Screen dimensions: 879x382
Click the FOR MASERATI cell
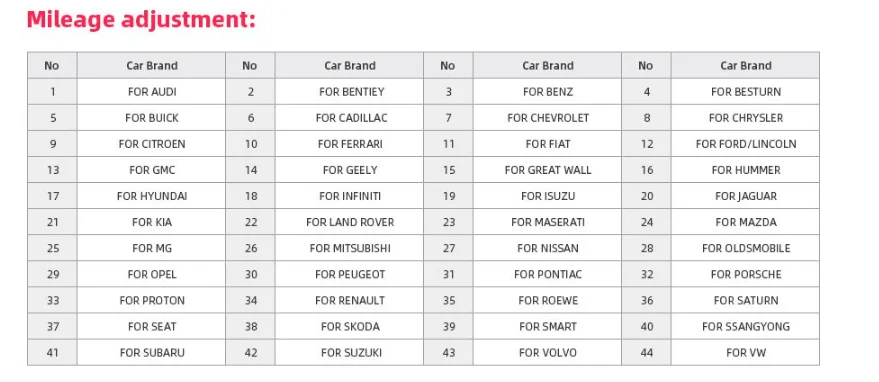tap(547, 222)
